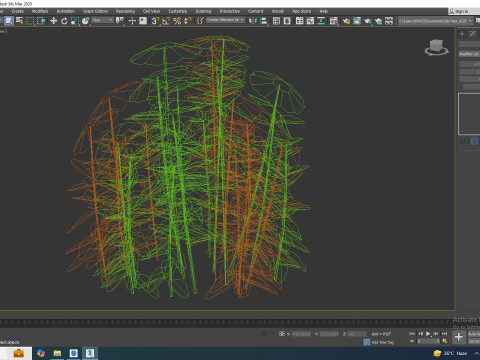
Task: Open Edit Named Selection Sets
Action: pos(200,21)
